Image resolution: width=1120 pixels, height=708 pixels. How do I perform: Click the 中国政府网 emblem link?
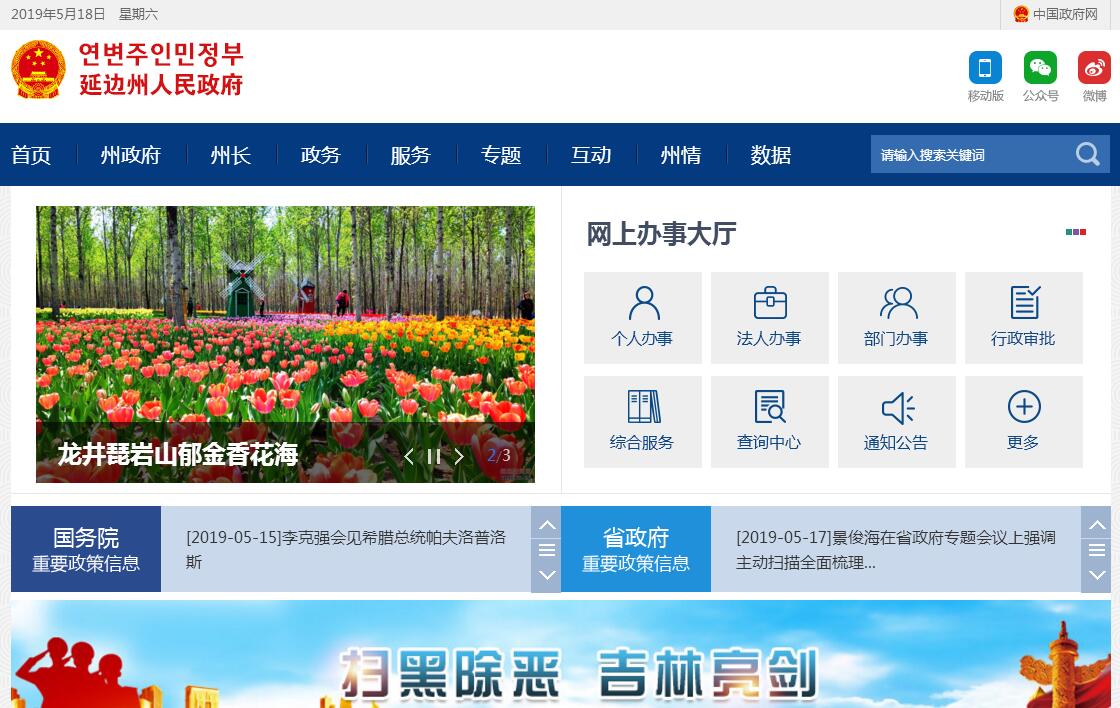point(1056,14)
